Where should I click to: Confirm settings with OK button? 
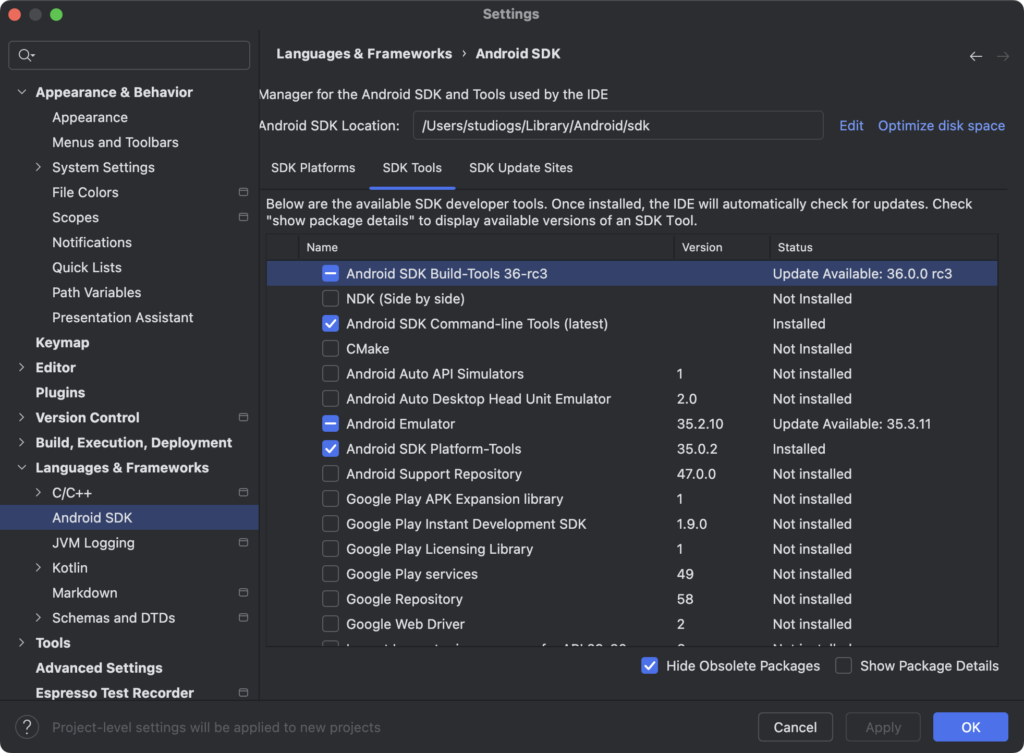[970, 727]
